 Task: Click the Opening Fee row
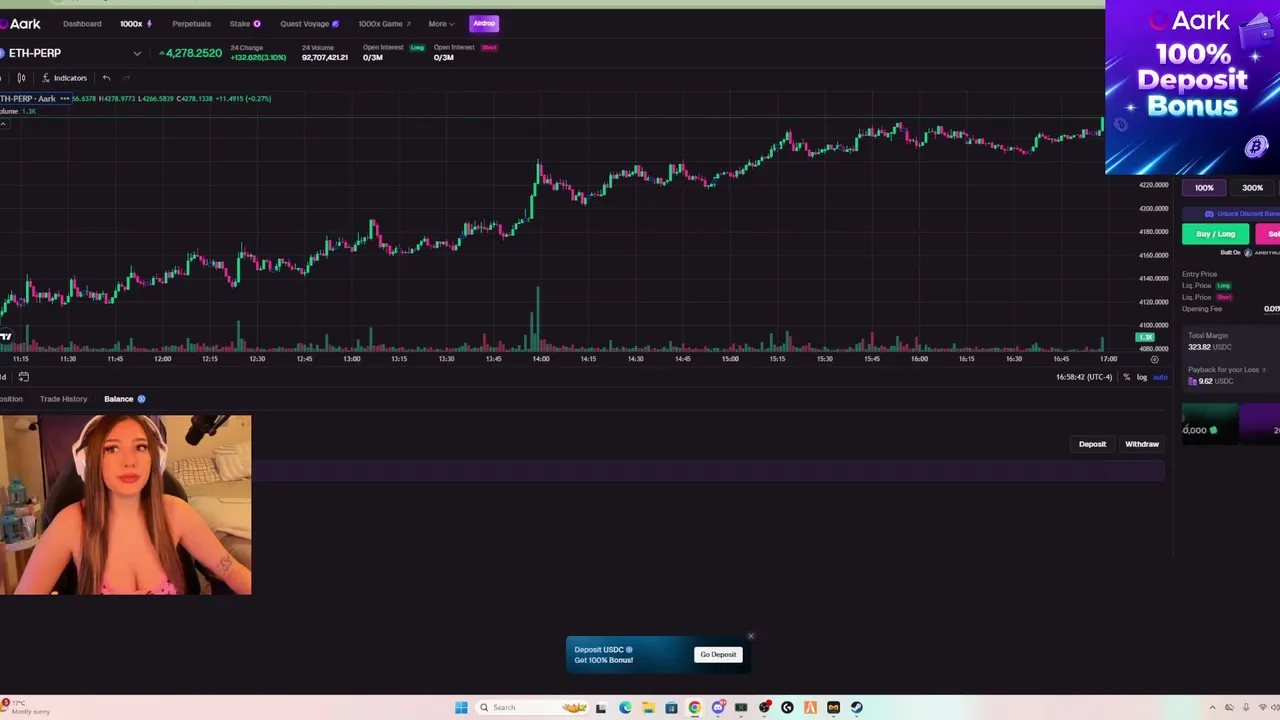pos(1230,309)
